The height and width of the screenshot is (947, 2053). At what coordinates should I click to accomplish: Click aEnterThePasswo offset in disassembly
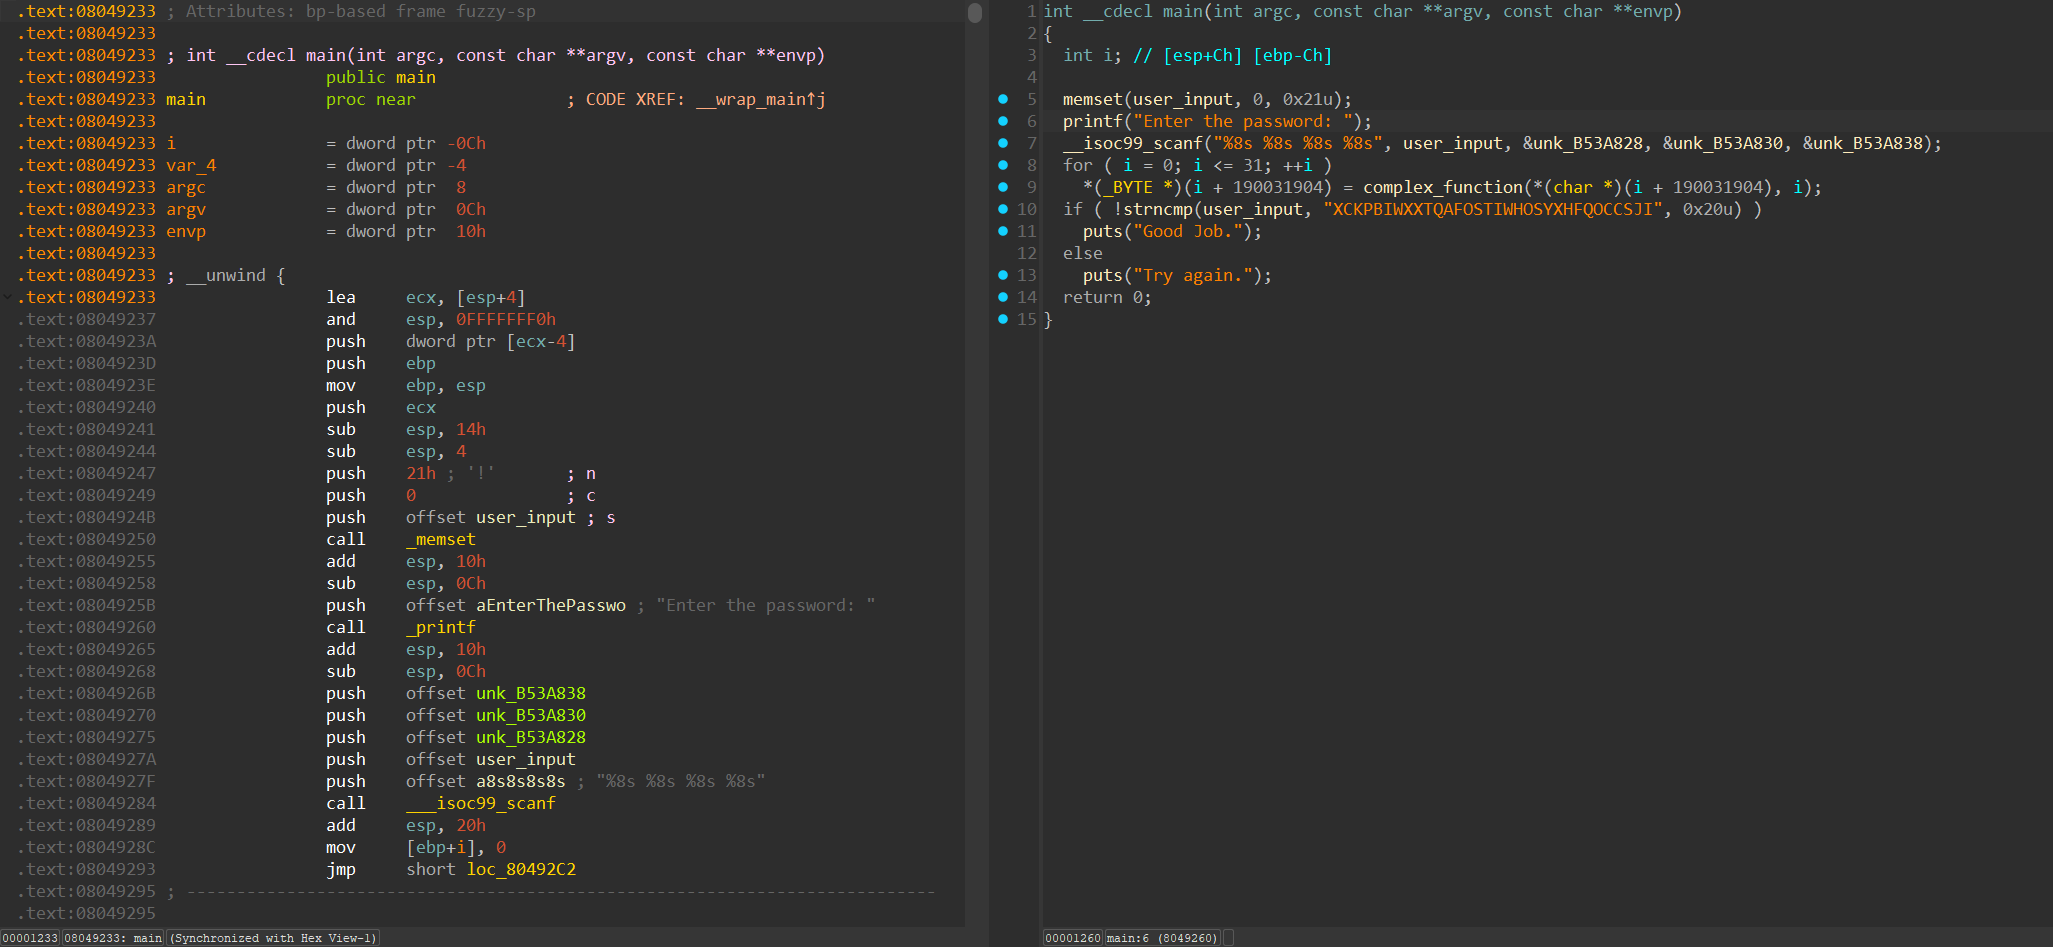click(x=551, y=605)
